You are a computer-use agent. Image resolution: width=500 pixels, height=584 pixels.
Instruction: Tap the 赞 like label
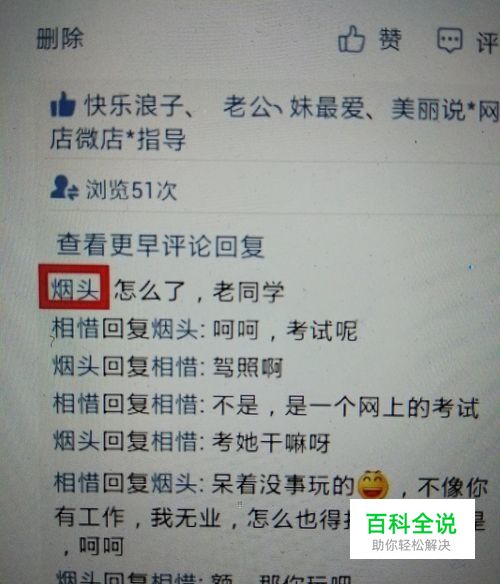(390, 39)
